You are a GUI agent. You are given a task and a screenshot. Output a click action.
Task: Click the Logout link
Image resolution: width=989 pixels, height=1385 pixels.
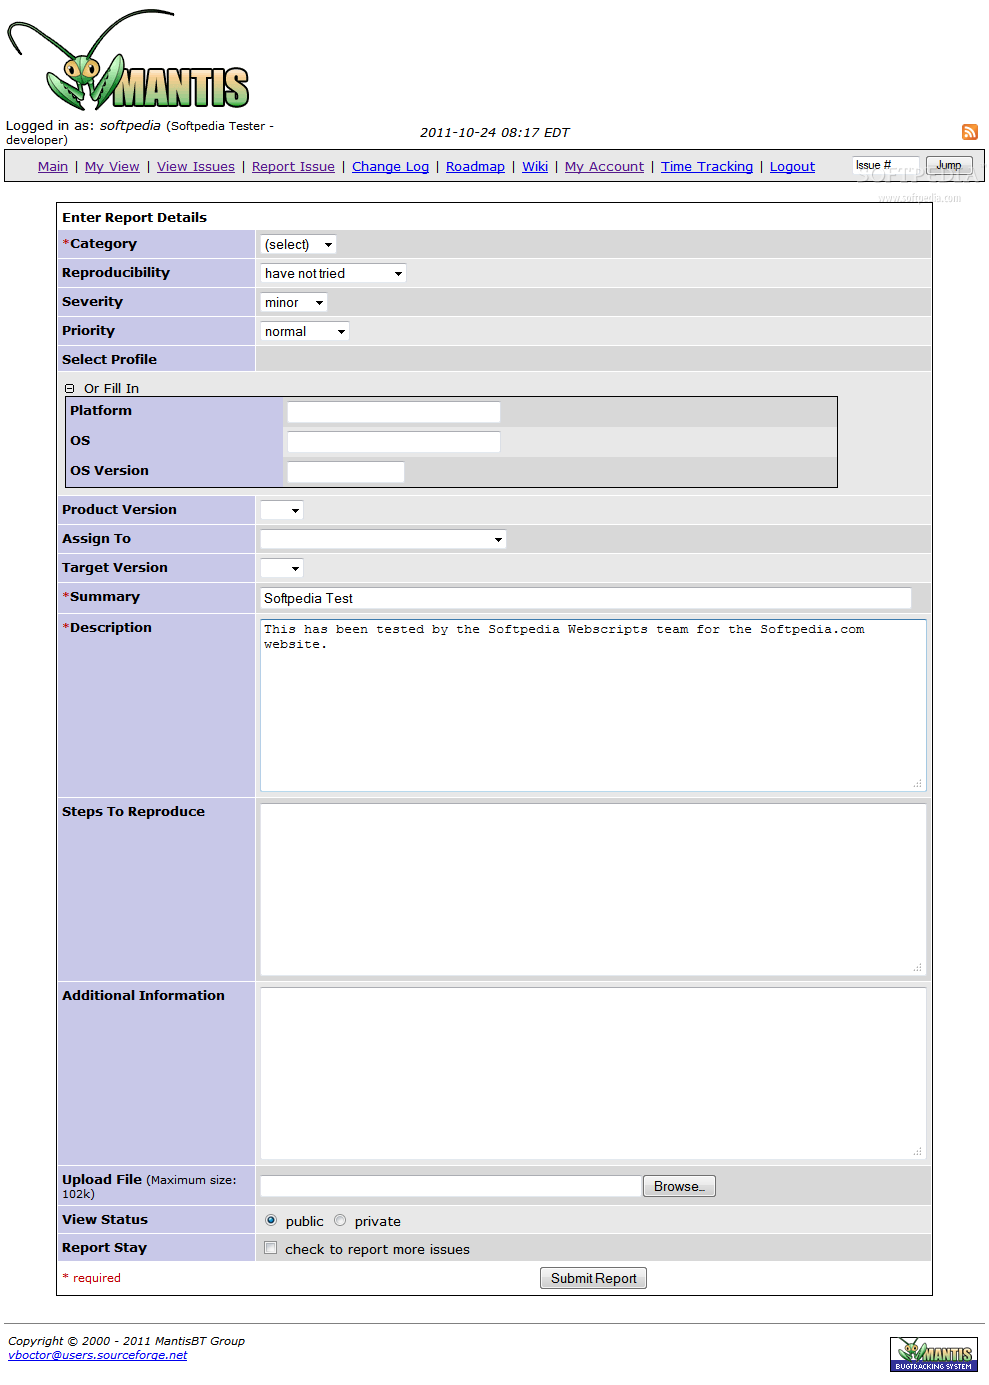[x=792, y=167]
